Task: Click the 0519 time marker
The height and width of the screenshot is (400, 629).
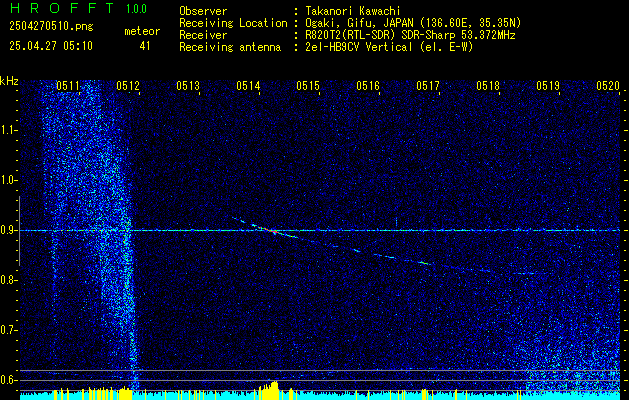Action: pos(548,86)
